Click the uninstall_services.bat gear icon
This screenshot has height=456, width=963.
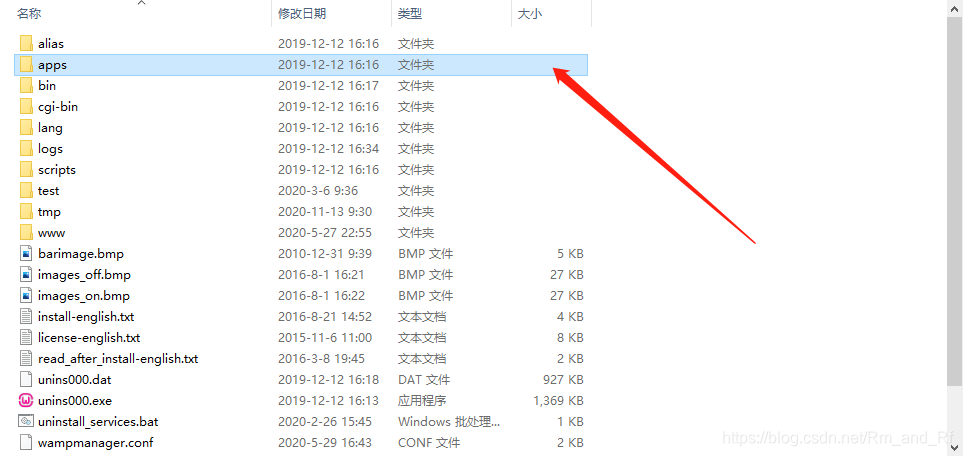[x=26, y=422]
